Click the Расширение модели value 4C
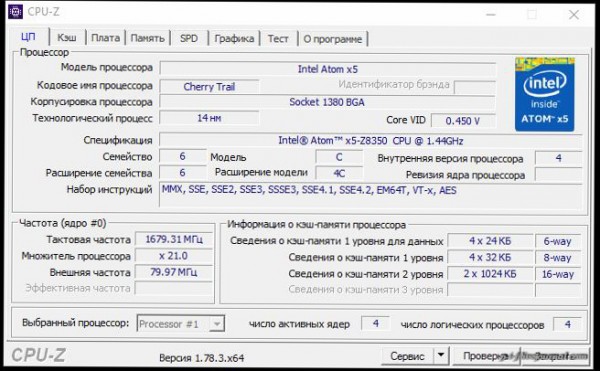Screen dimensions: 600x371 [x=339, y=173]
